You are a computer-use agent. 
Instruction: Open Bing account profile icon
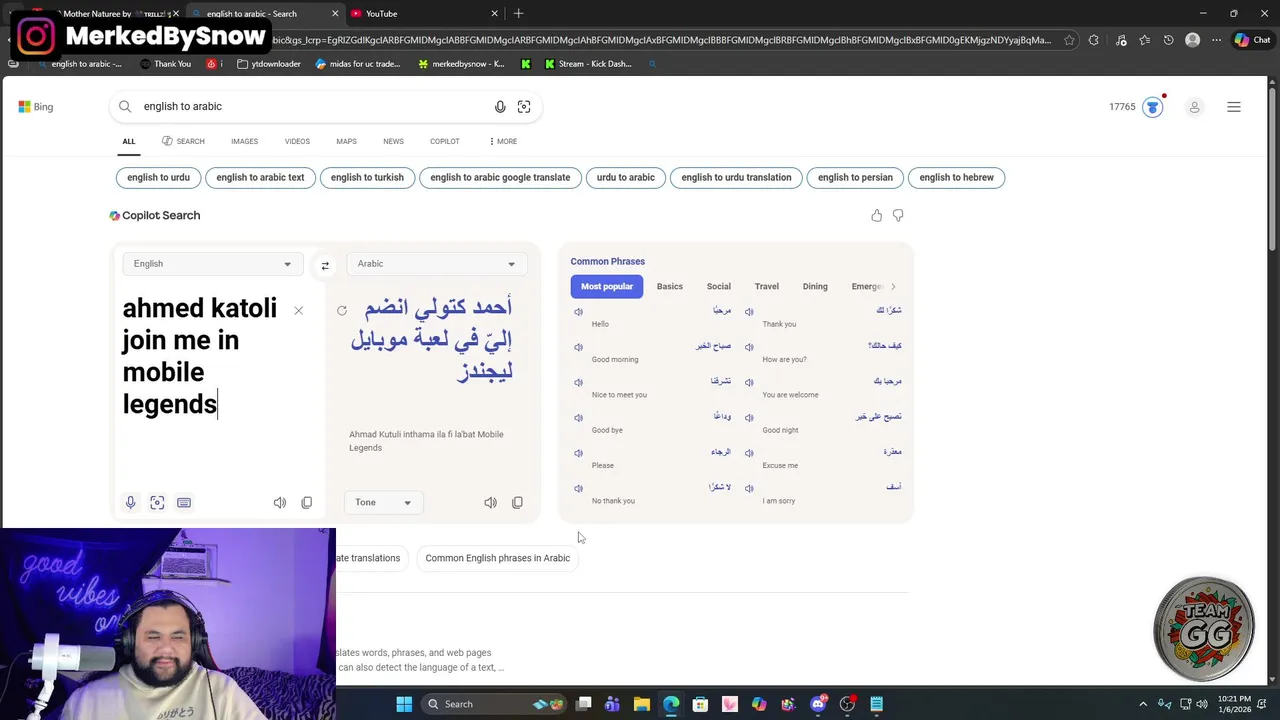(x=1194, y=107)
